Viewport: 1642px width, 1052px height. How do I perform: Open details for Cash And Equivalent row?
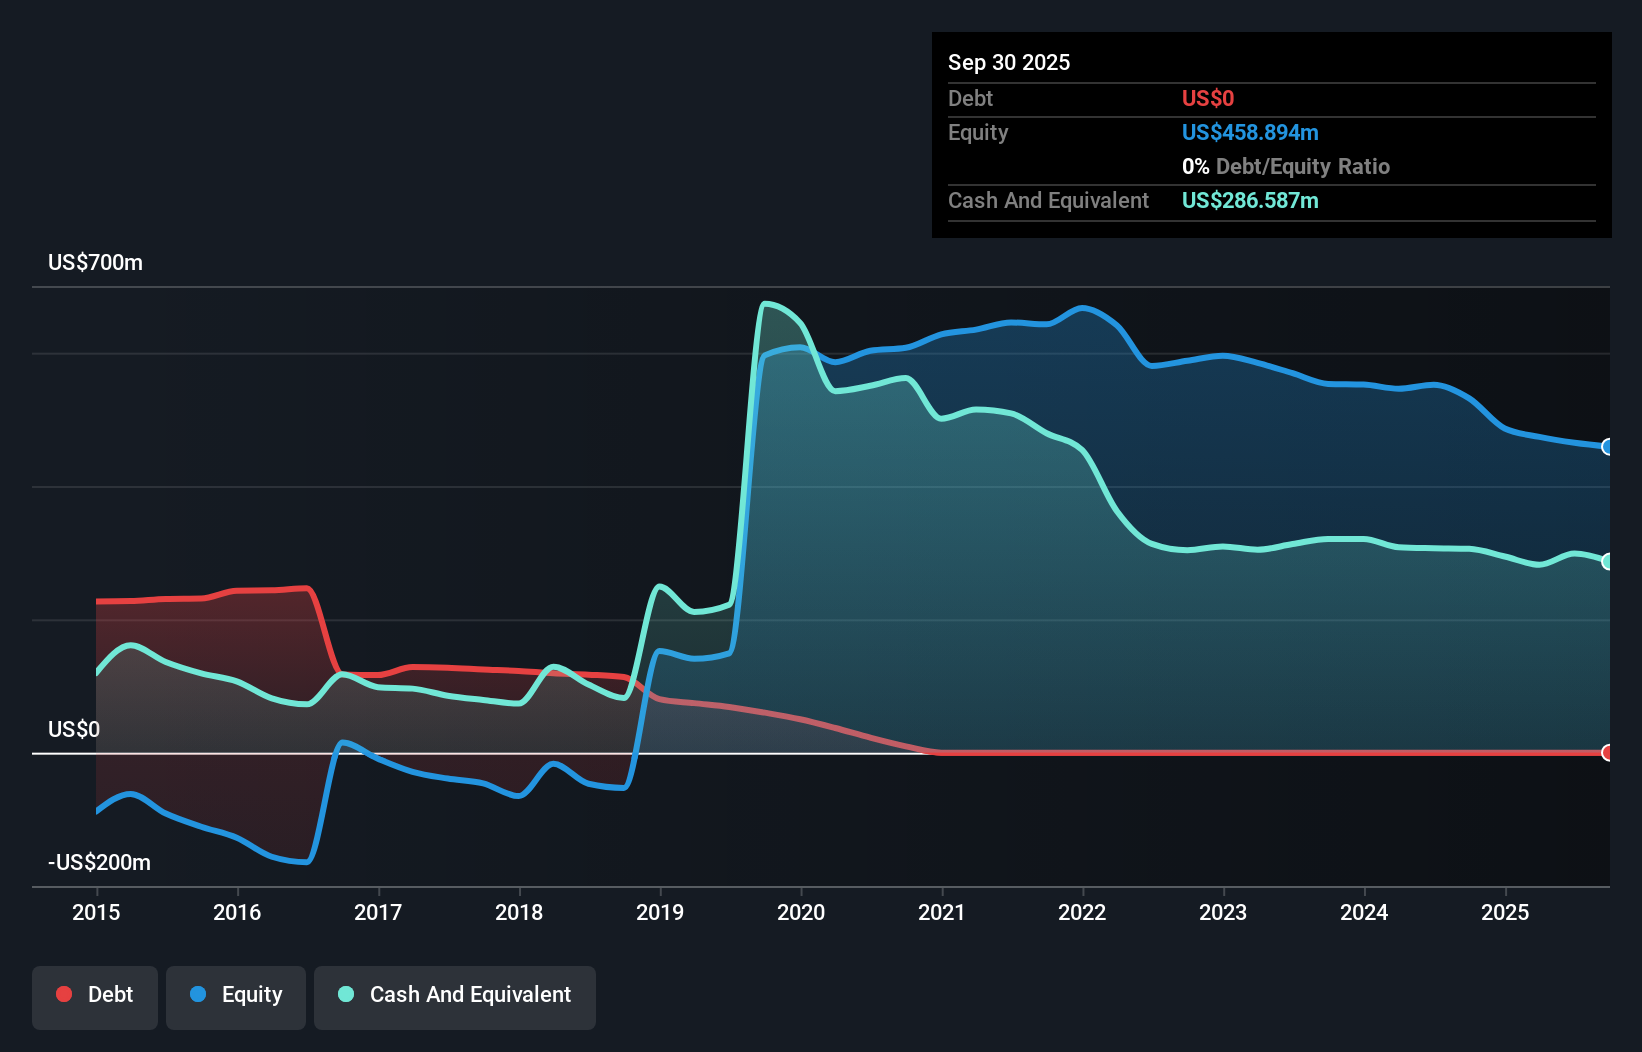1048,200
